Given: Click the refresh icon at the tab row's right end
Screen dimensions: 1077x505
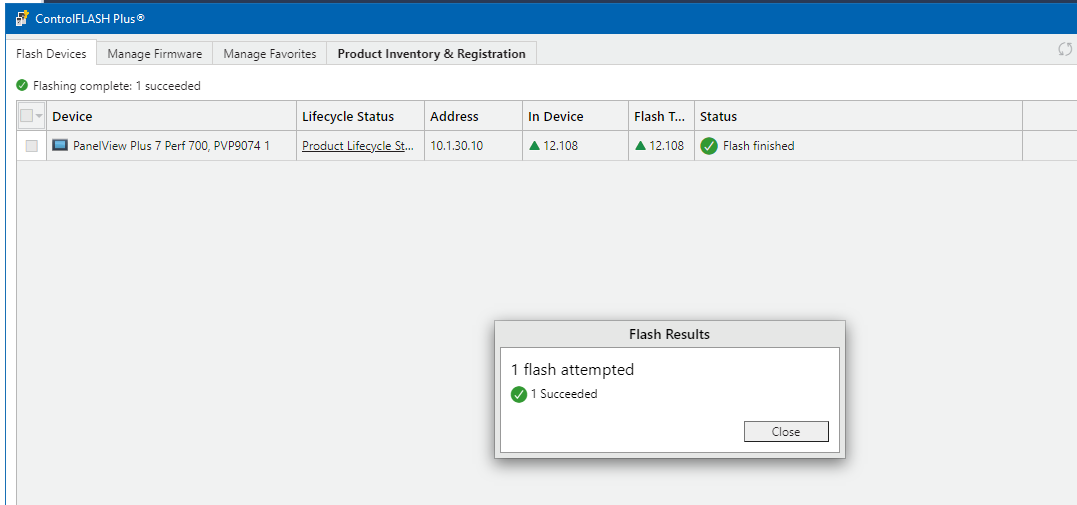Looking at the screenshot, I should point(1065,49).
